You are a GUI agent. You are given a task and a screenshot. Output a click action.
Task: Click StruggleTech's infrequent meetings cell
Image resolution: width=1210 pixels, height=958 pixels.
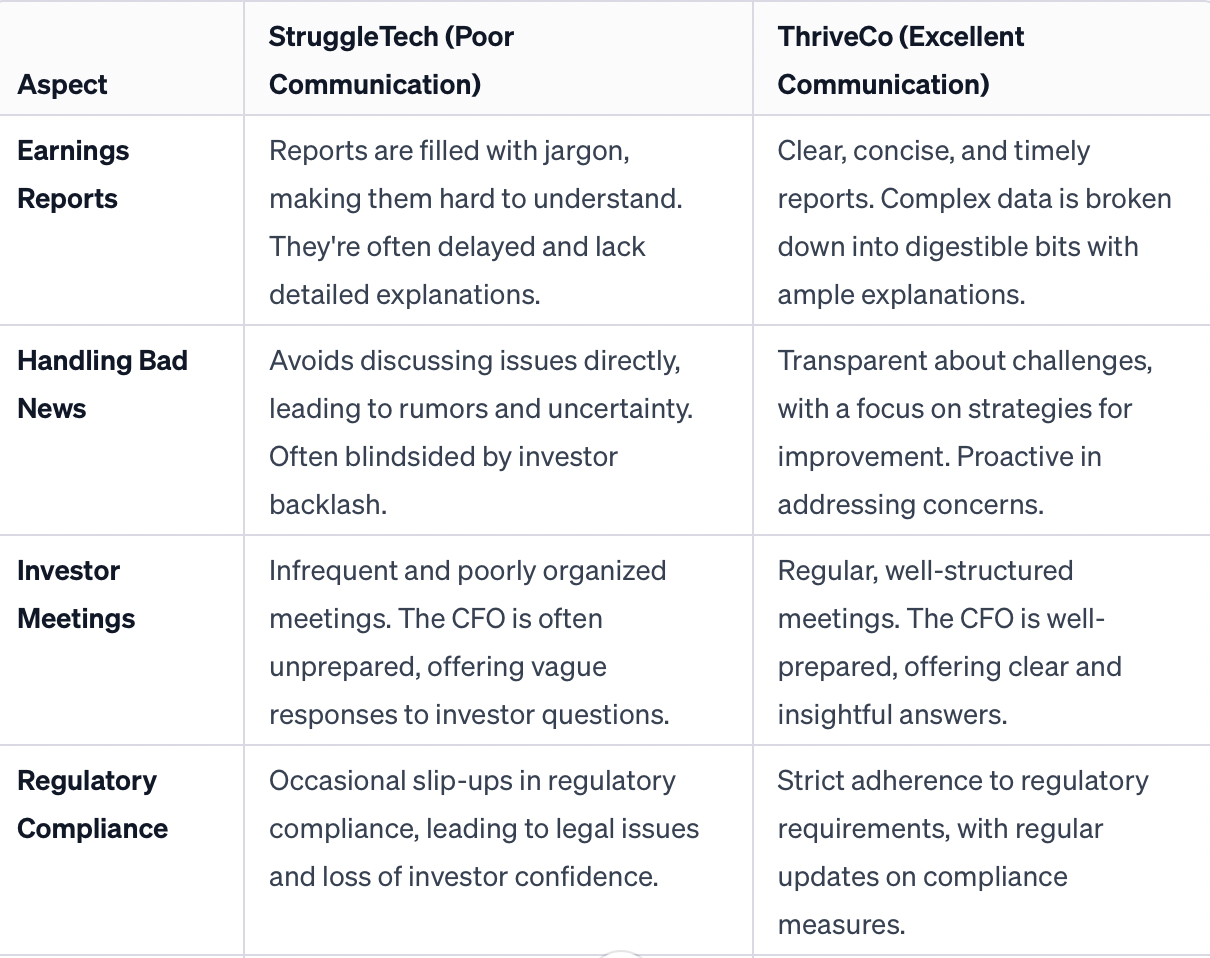point(468,642)
